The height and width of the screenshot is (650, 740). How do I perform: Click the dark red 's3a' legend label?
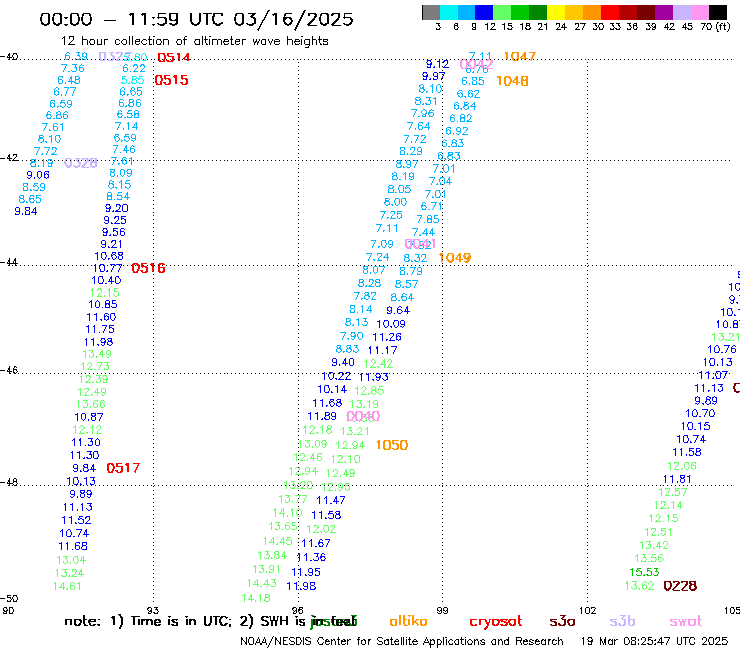pyautogui.click(x=562, y=622)
